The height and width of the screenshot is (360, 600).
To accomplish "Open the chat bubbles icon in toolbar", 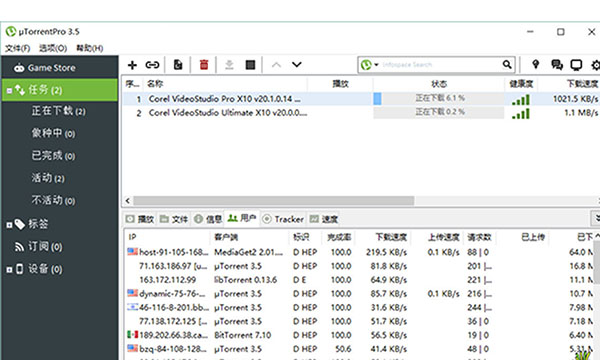I will (x=557, y=65).
